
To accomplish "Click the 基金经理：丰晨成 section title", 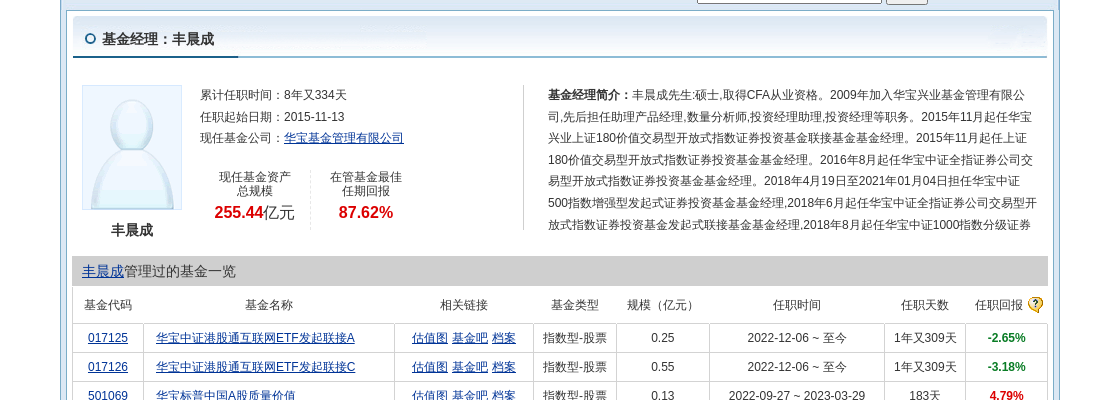I will (x=158, y=39).
